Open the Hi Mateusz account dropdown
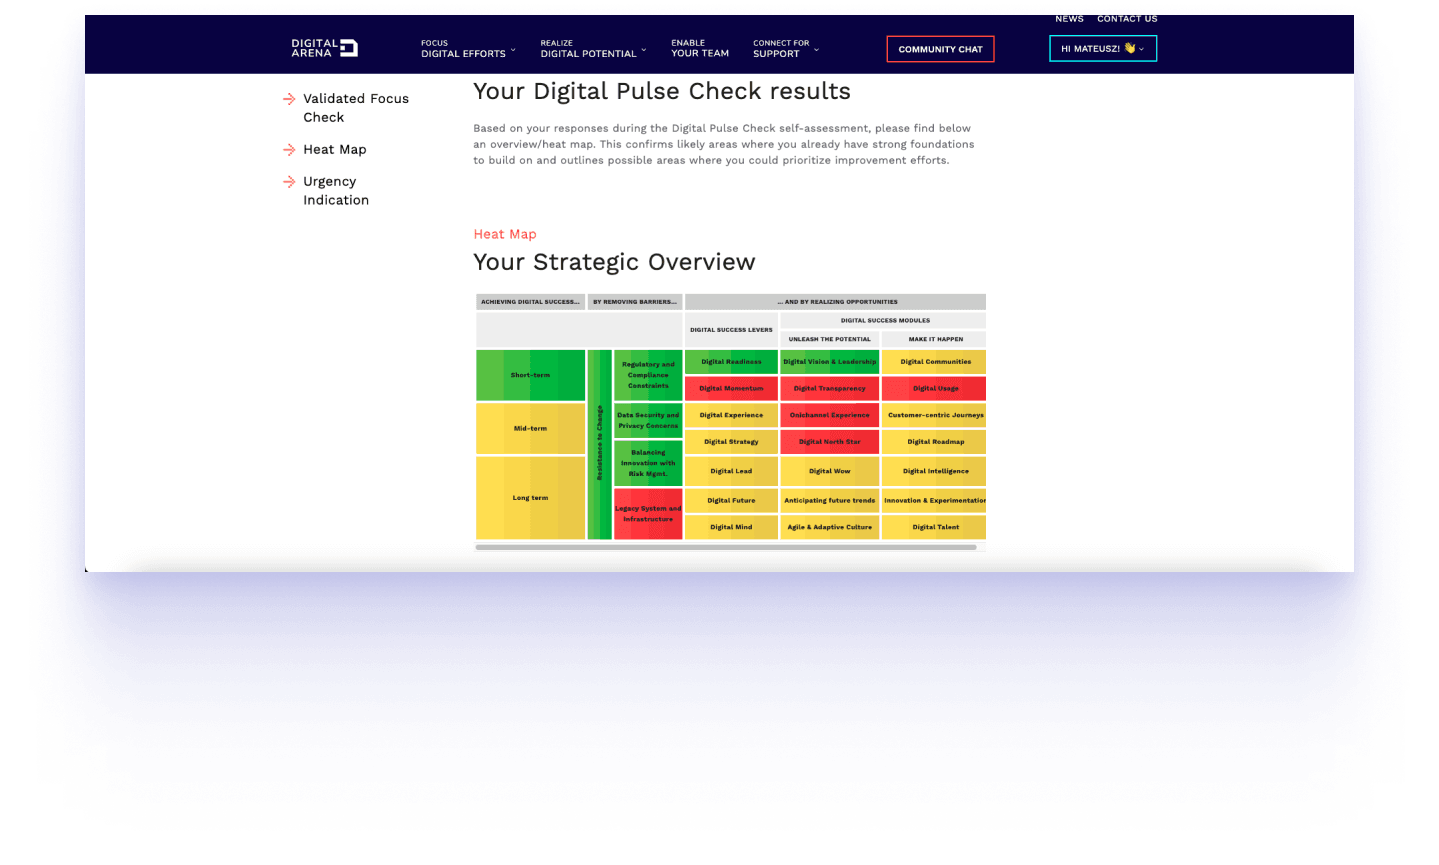This screenshot has height=865, width=1439. 1103,48
